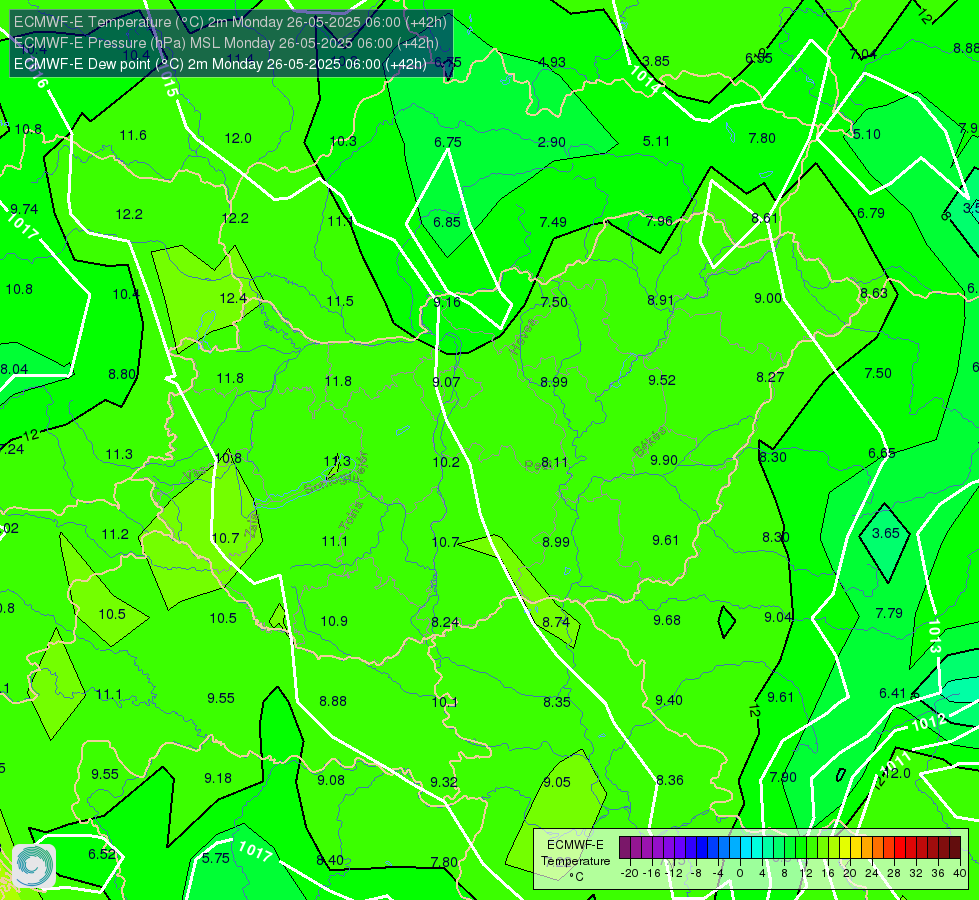Click the Tolna county label
Viewport: 979px width, 900px height.
(x=352, y=515)
